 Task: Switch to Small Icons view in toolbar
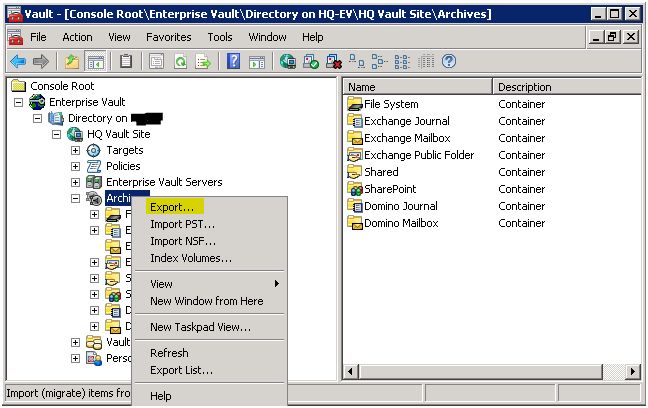click(379, 62)
